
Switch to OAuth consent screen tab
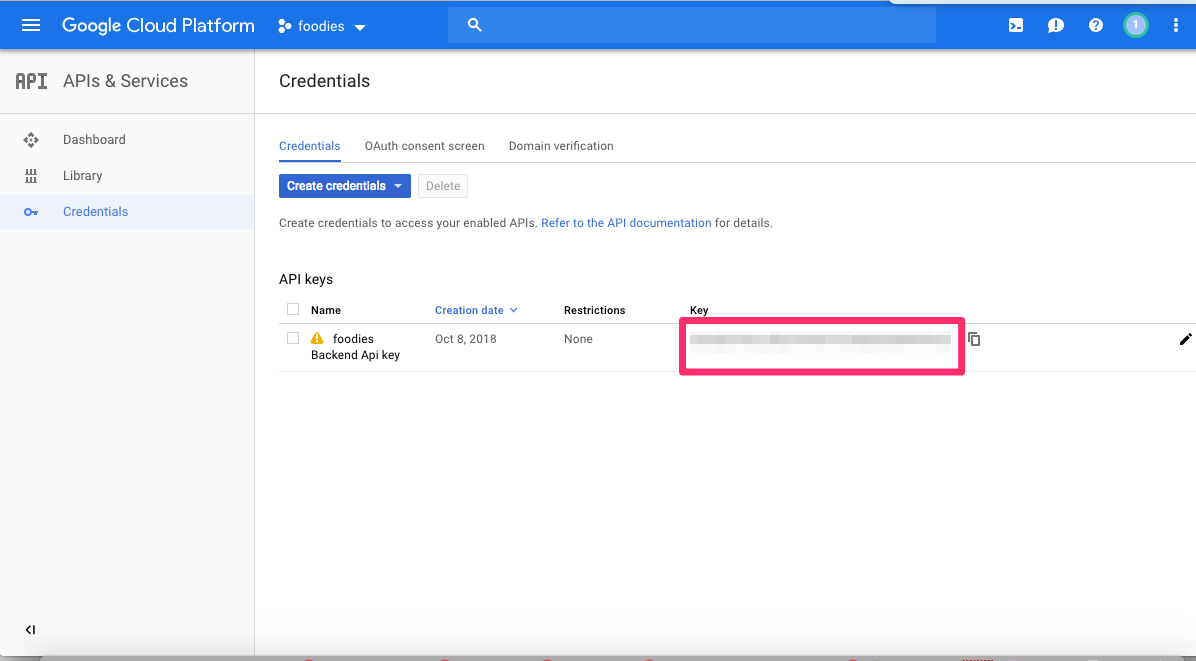click(424, 146)
